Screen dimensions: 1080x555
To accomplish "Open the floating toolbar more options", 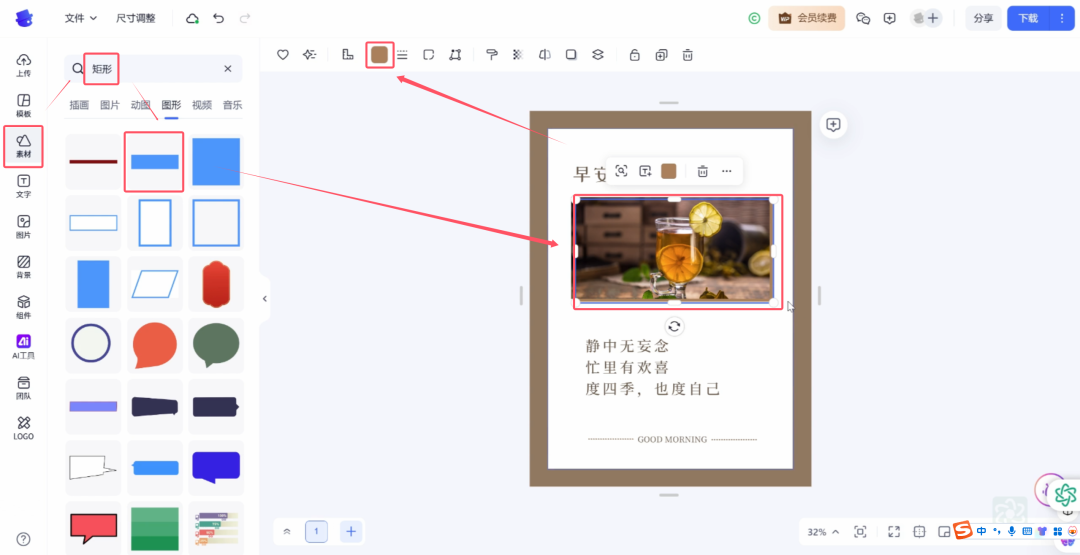I will (727, 171).
